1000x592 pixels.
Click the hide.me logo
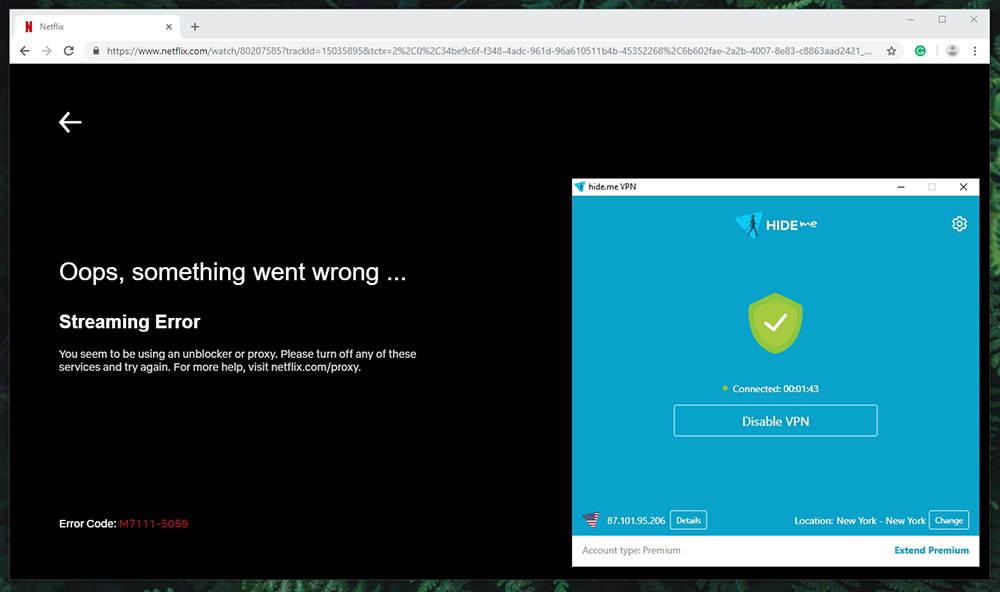[776, 225]
